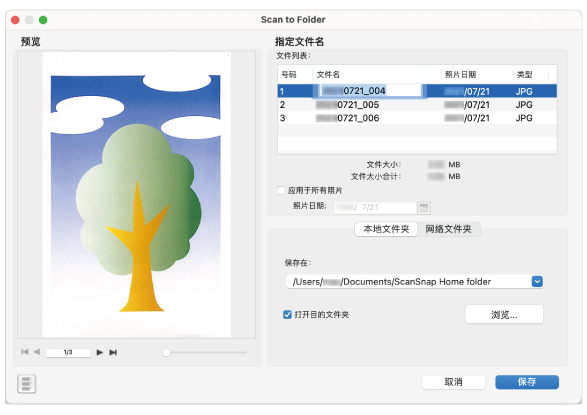The width and height of the screenshot is (587, 415).
Task: Go to first page in preview
Action: point(25,352)
